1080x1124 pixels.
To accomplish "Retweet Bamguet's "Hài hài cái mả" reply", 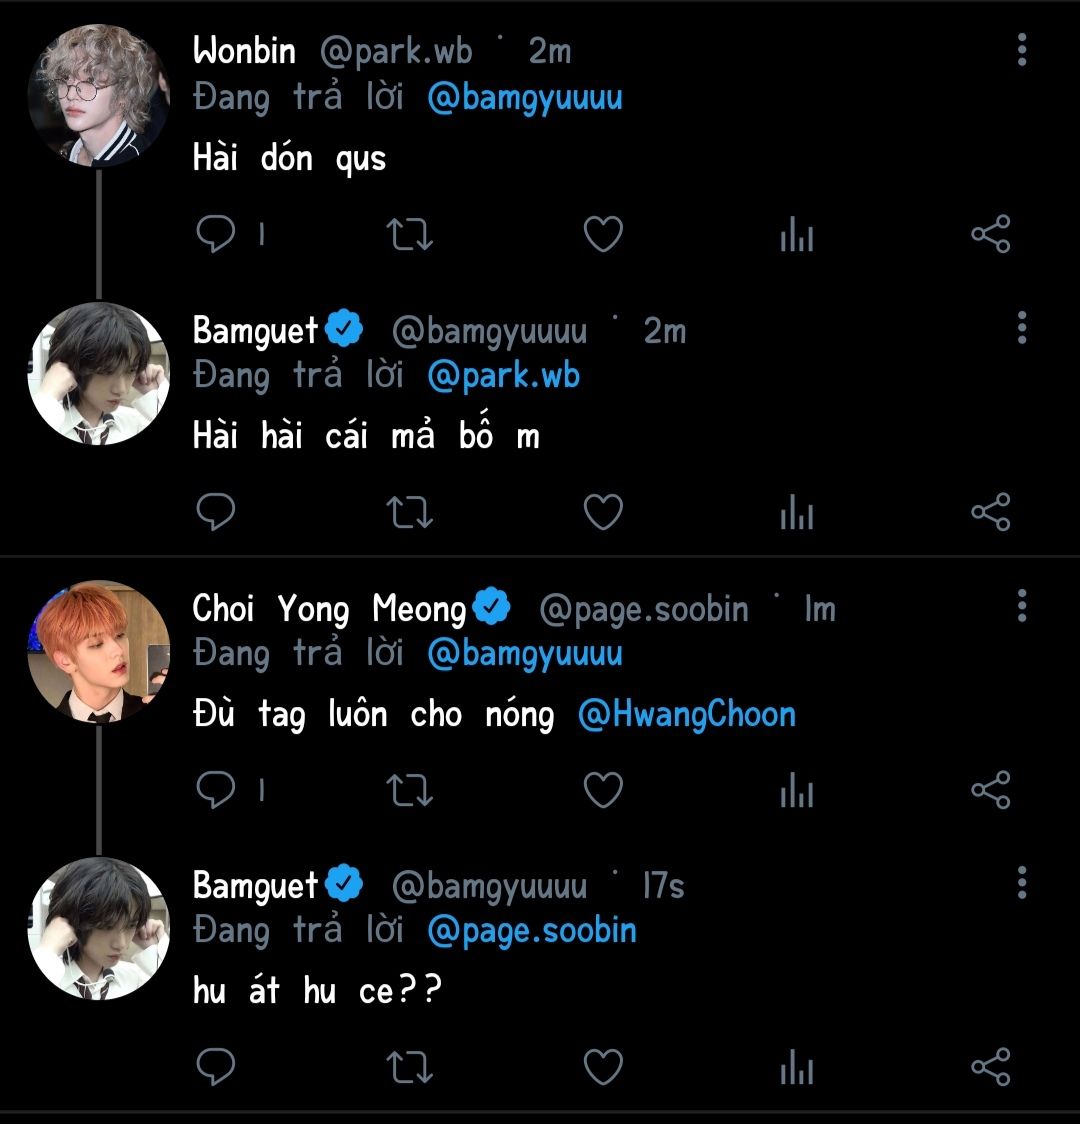I will coord(409,513).
